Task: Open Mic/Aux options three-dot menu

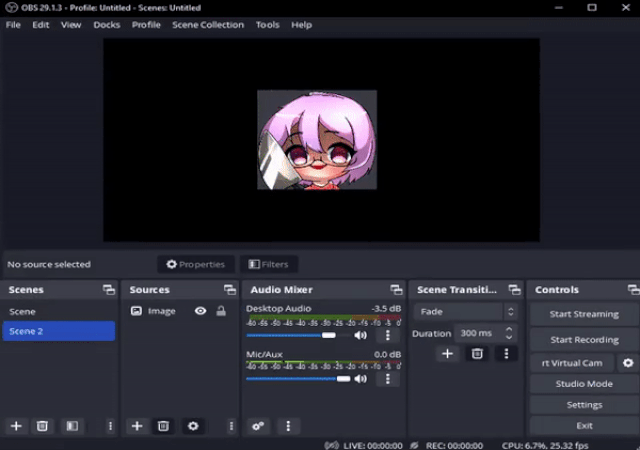Action: click(388, 379)
